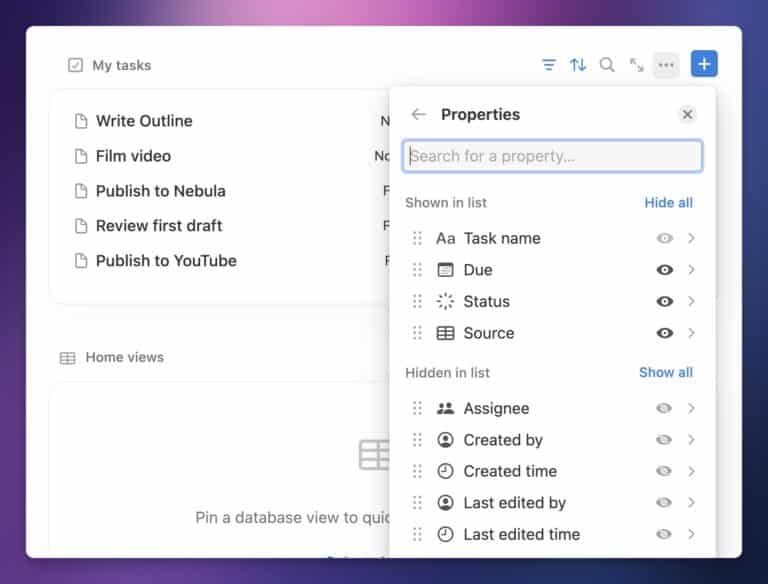768x584 pixels.
Task: Click the Created time clock icon
Action: pos(445,471)
